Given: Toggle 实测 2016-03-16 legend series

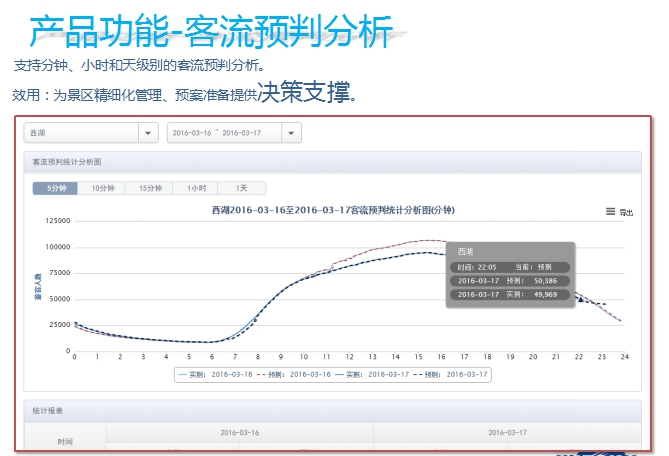Looking at the screenshot, I should (206, 373).
